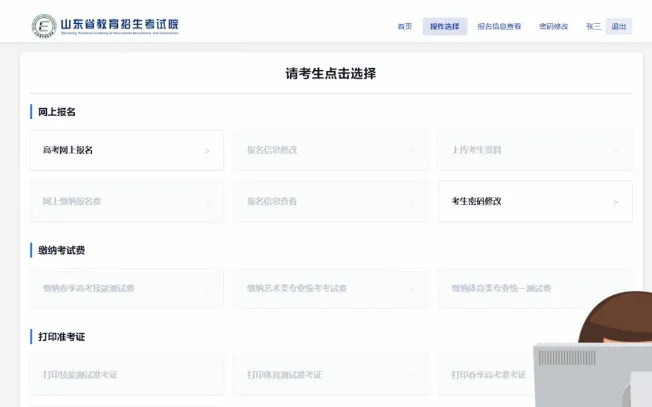The width and height of the screenshot is (652, 407).
Task: Log out with the 退出 button
Action: coord(619,26)
